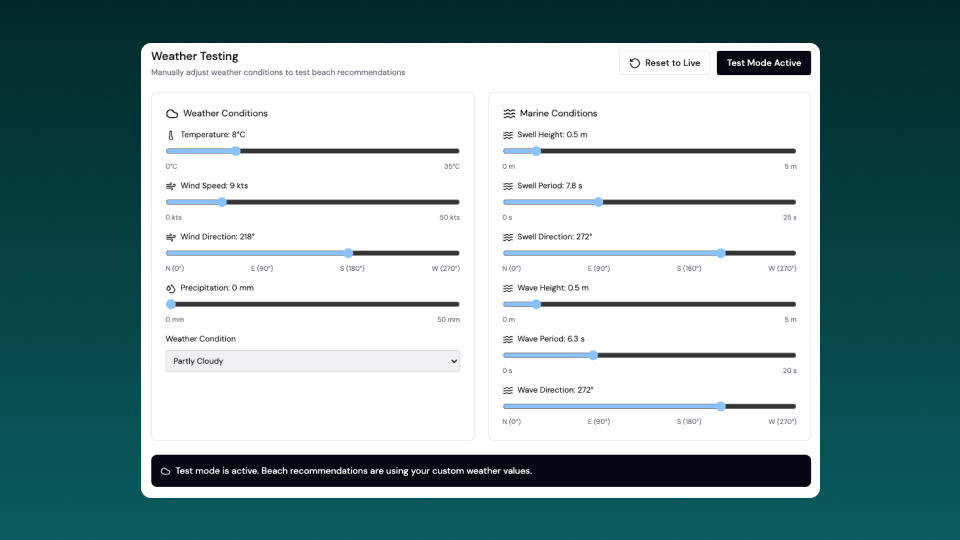
Task: Click the cloud icon in Weather Conditions header
Action: tap(172, 114)
